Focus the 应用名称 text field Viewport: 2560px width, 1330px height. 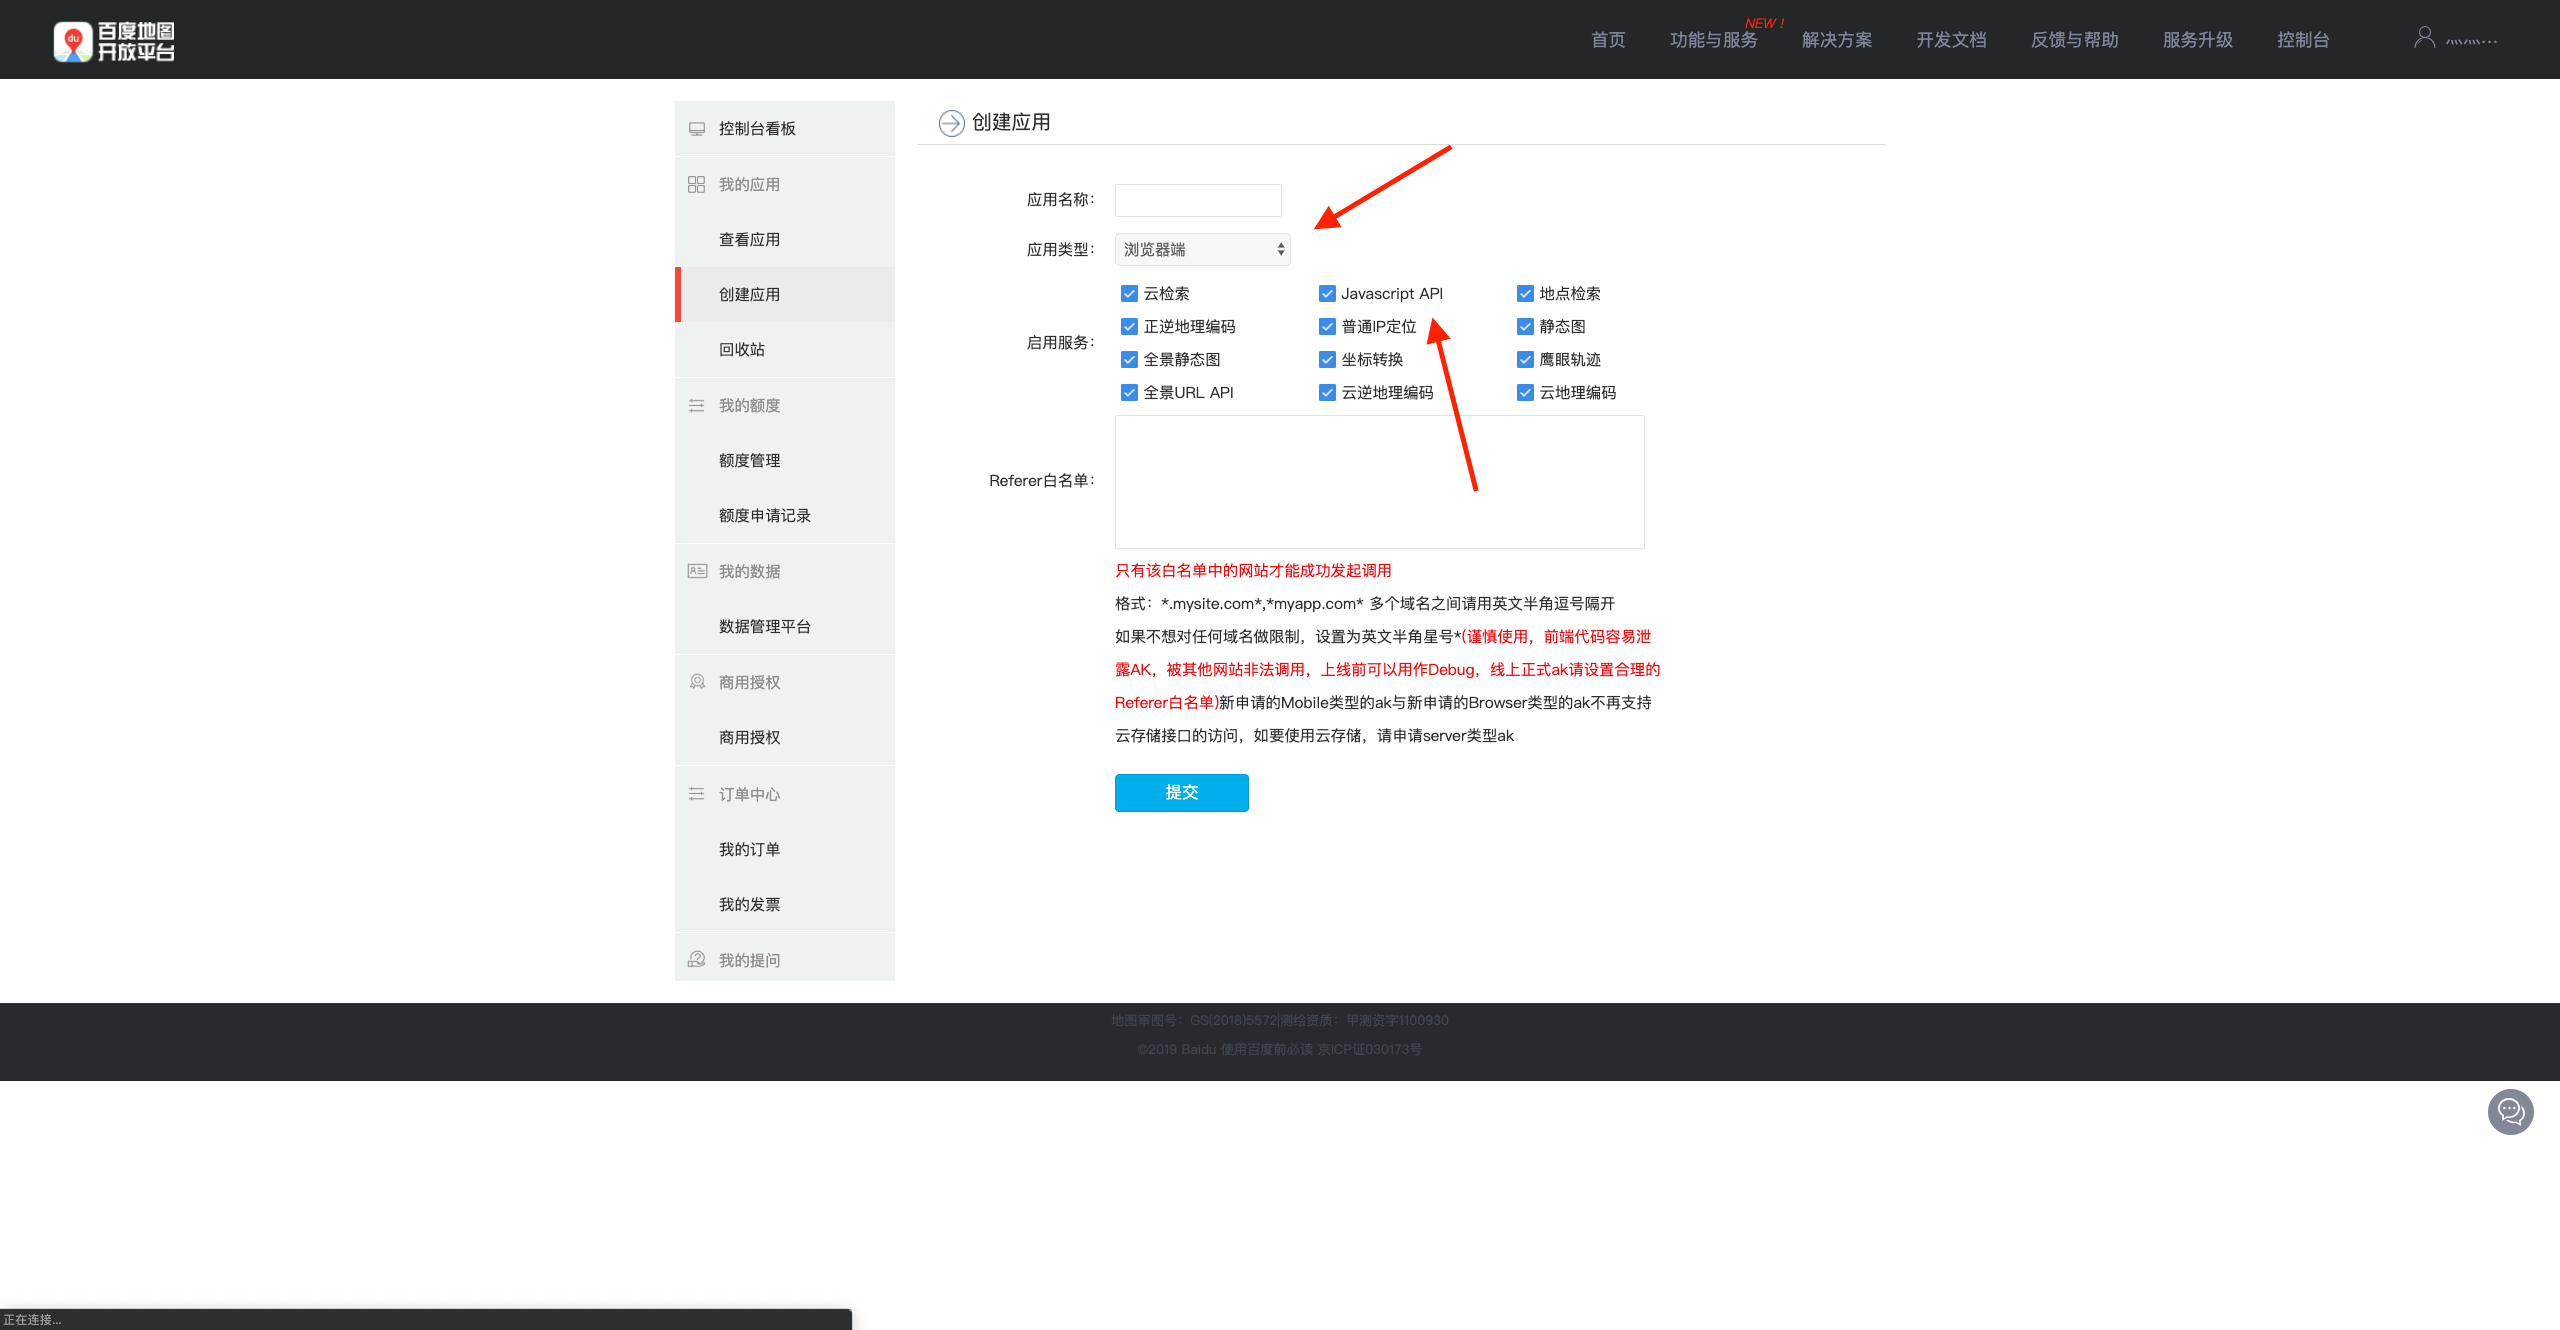(1198, 200)
